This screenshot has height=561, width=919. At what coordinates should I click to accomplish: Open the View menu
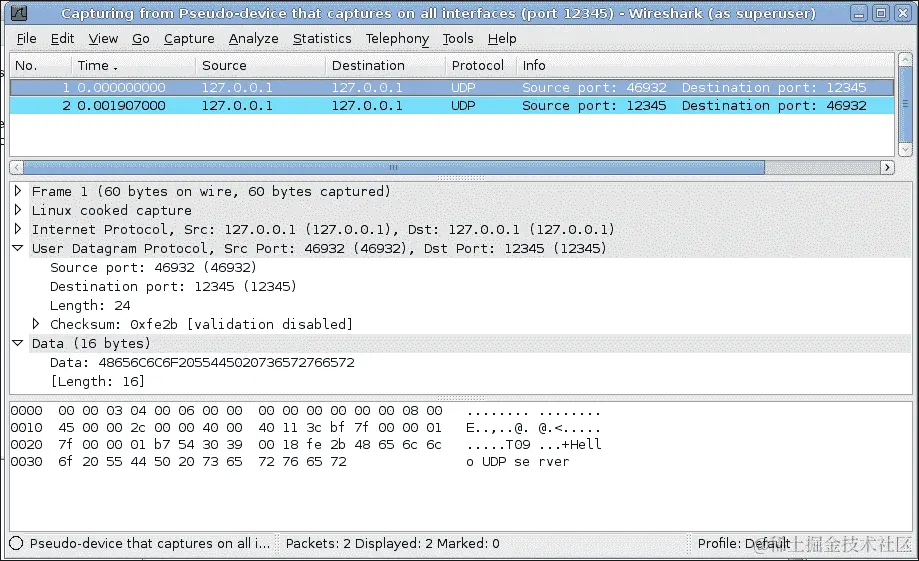103,39
